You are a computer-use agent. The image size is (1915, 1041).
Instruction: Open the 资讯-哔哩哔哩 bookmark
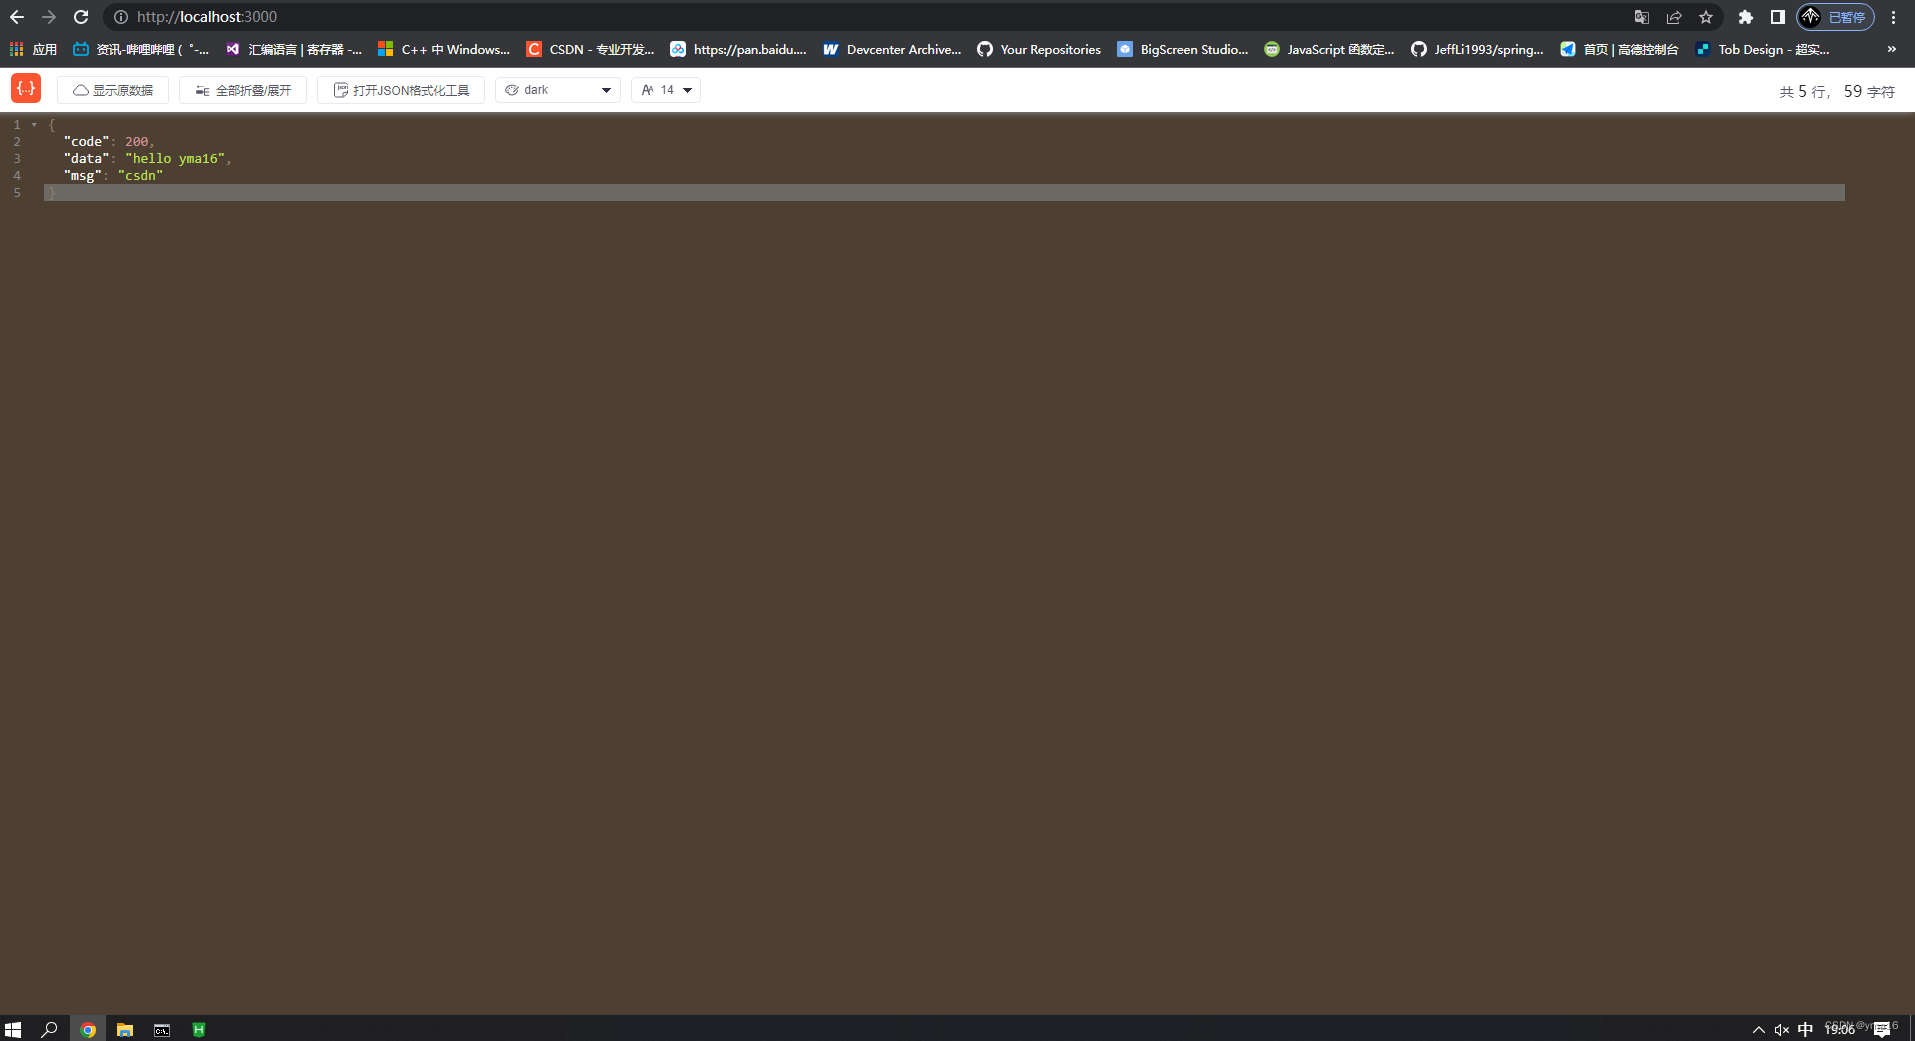[x=141, y=49]
